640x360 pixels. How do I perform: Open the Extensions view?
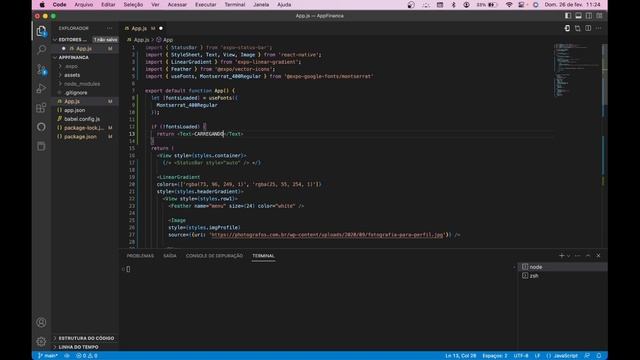pos(41,108)
